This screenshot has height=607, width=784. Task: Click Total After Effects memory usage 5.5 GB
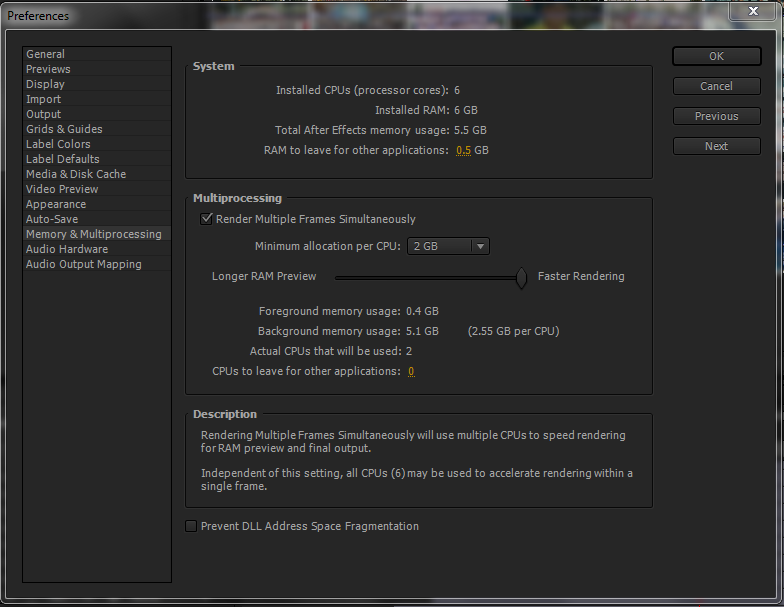click(x=470, y=130)
